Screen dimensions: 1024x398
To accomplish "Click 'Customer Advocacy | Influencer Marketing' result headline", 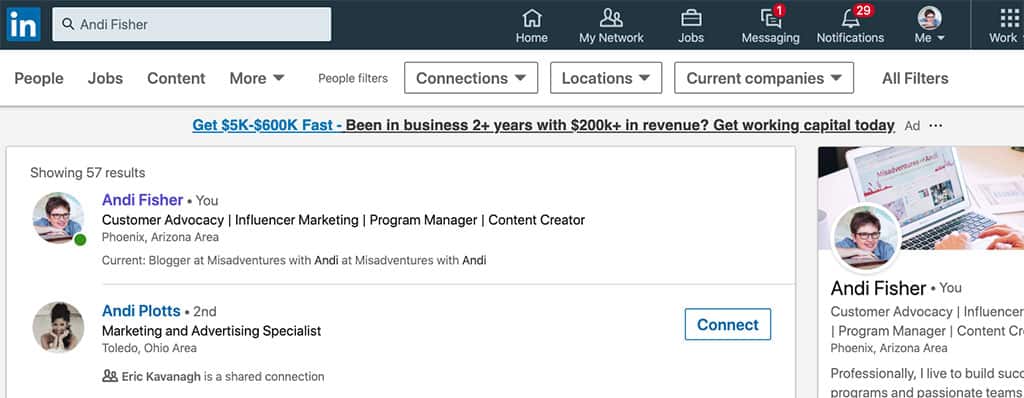I will 344,220.
